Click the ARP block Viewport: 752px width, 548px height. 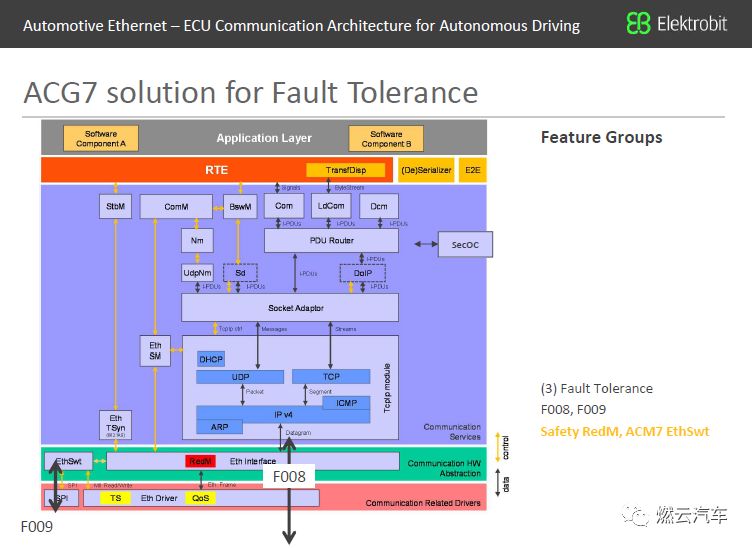(x=219, y=427)
